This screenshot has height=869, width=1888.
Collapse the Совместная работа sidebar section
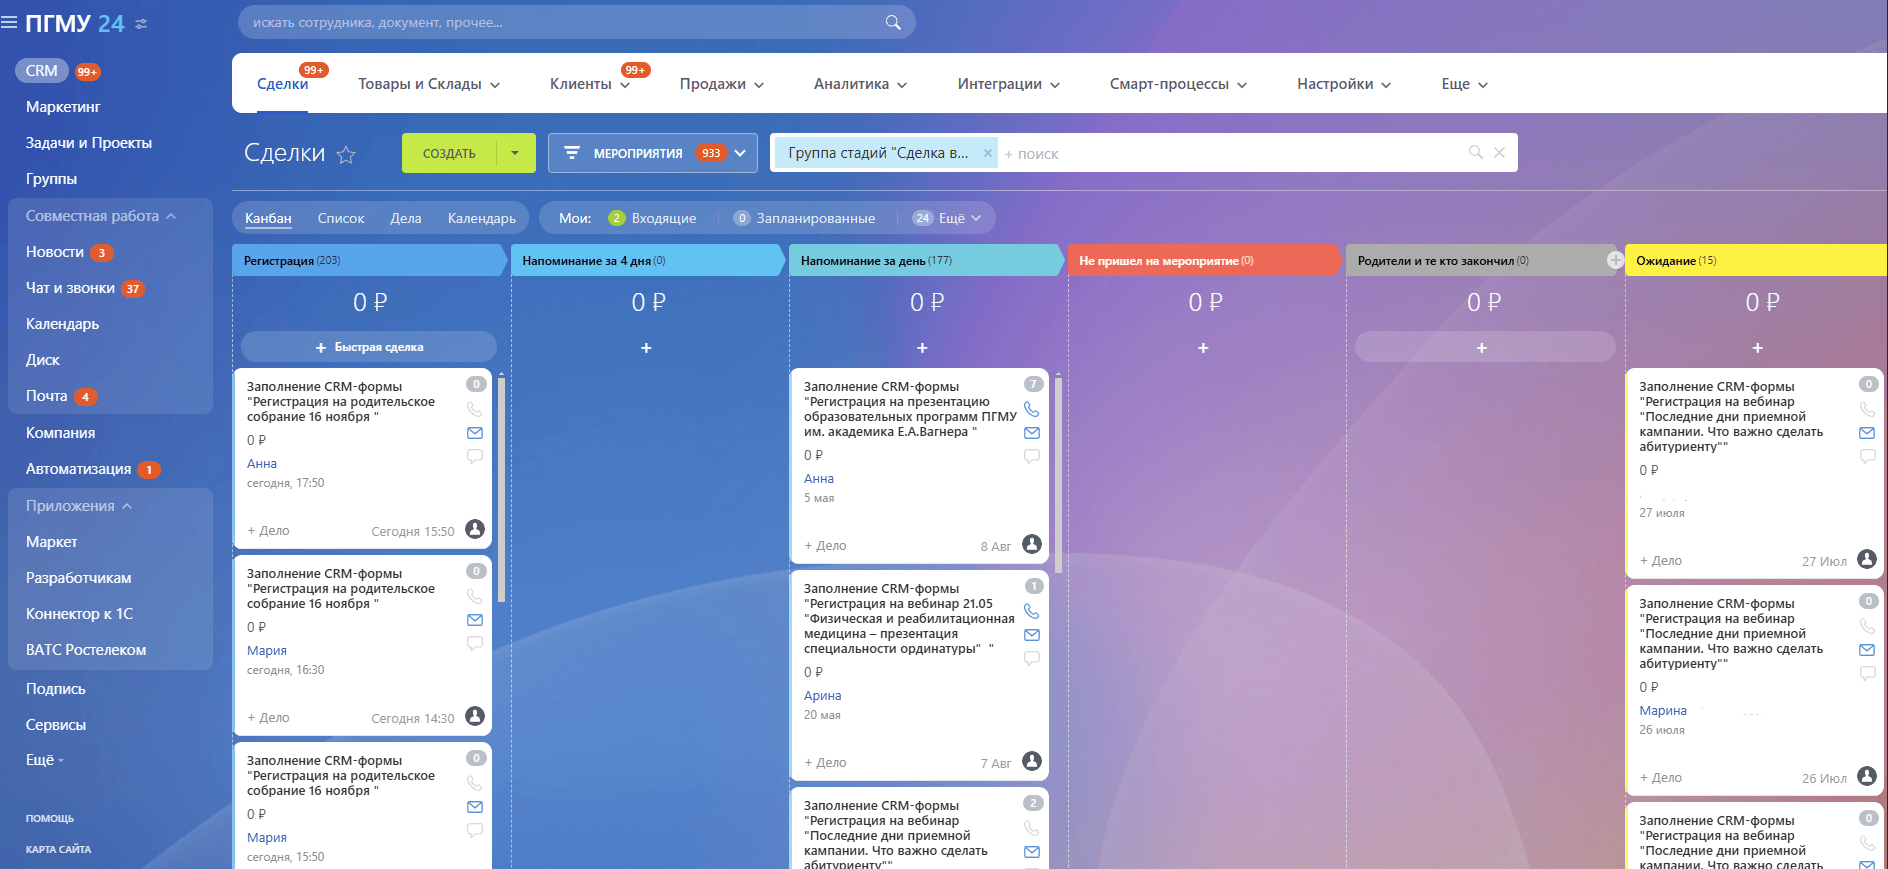(101, 216)
